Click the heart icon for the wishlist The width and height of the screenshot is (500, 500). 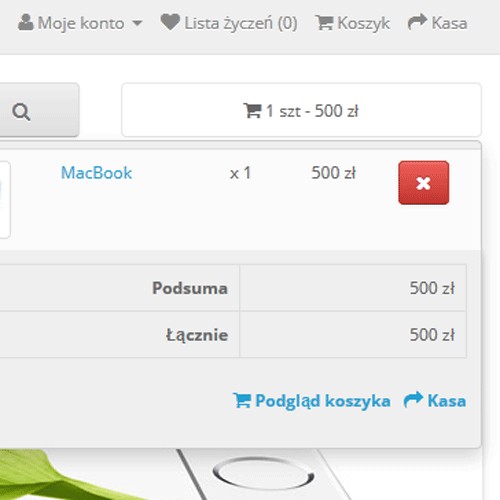170,22
